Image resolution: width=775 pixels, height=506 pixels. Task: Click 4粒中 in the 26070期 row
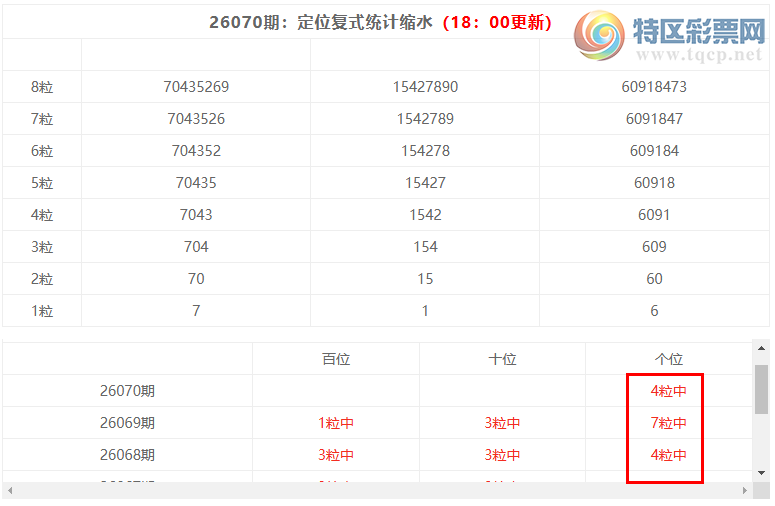(x=669, y=391)
